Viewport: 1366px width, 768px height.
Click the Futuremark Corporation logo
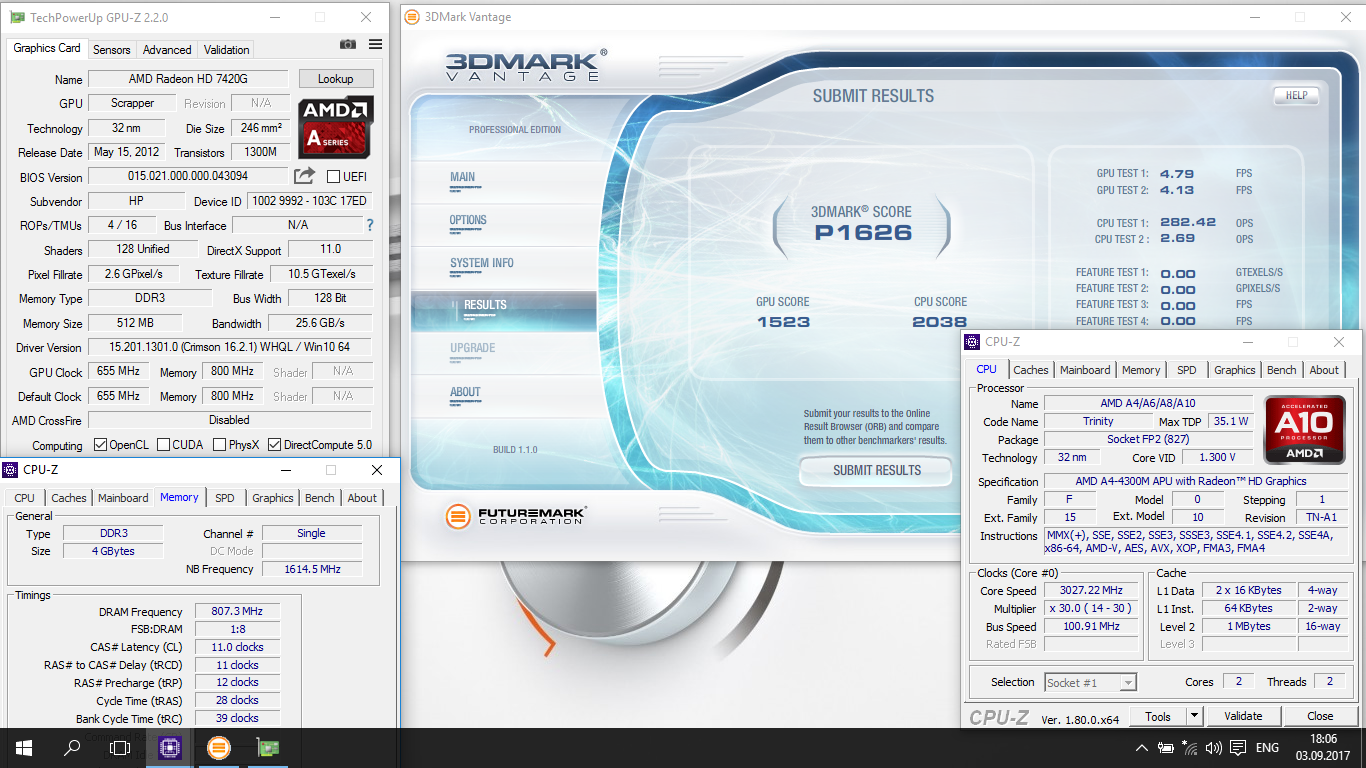(516, 517)
